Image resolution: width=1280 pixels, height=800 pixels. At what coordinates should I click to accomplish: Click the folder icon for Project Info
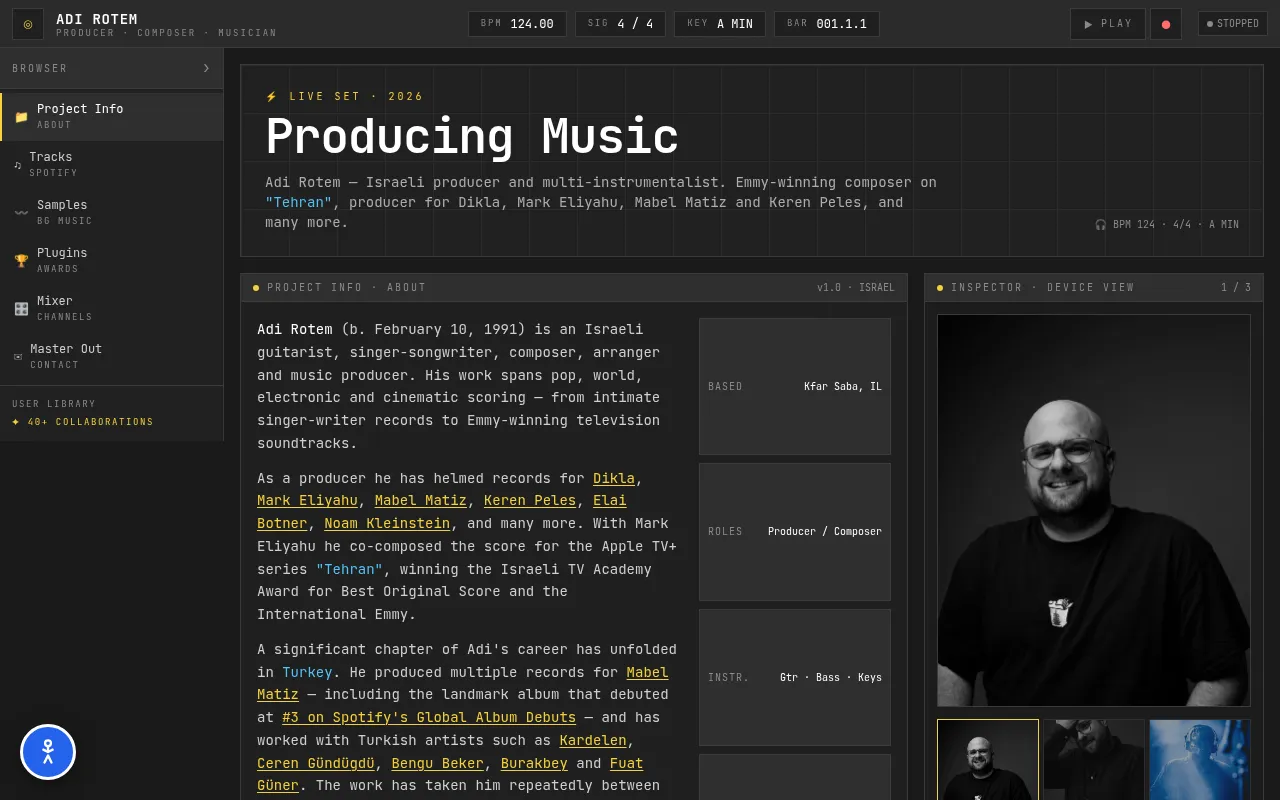(21, 117)
